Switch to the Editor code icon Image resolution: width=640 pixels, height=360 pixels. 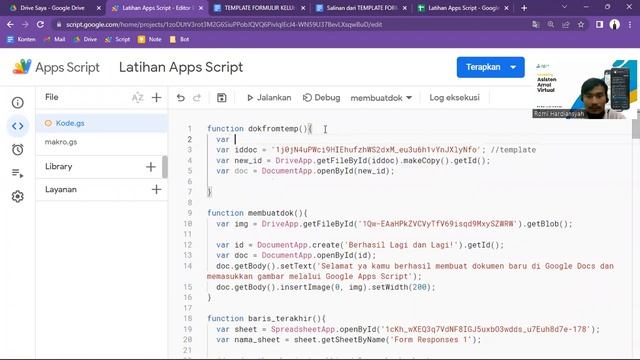point(18,126)
